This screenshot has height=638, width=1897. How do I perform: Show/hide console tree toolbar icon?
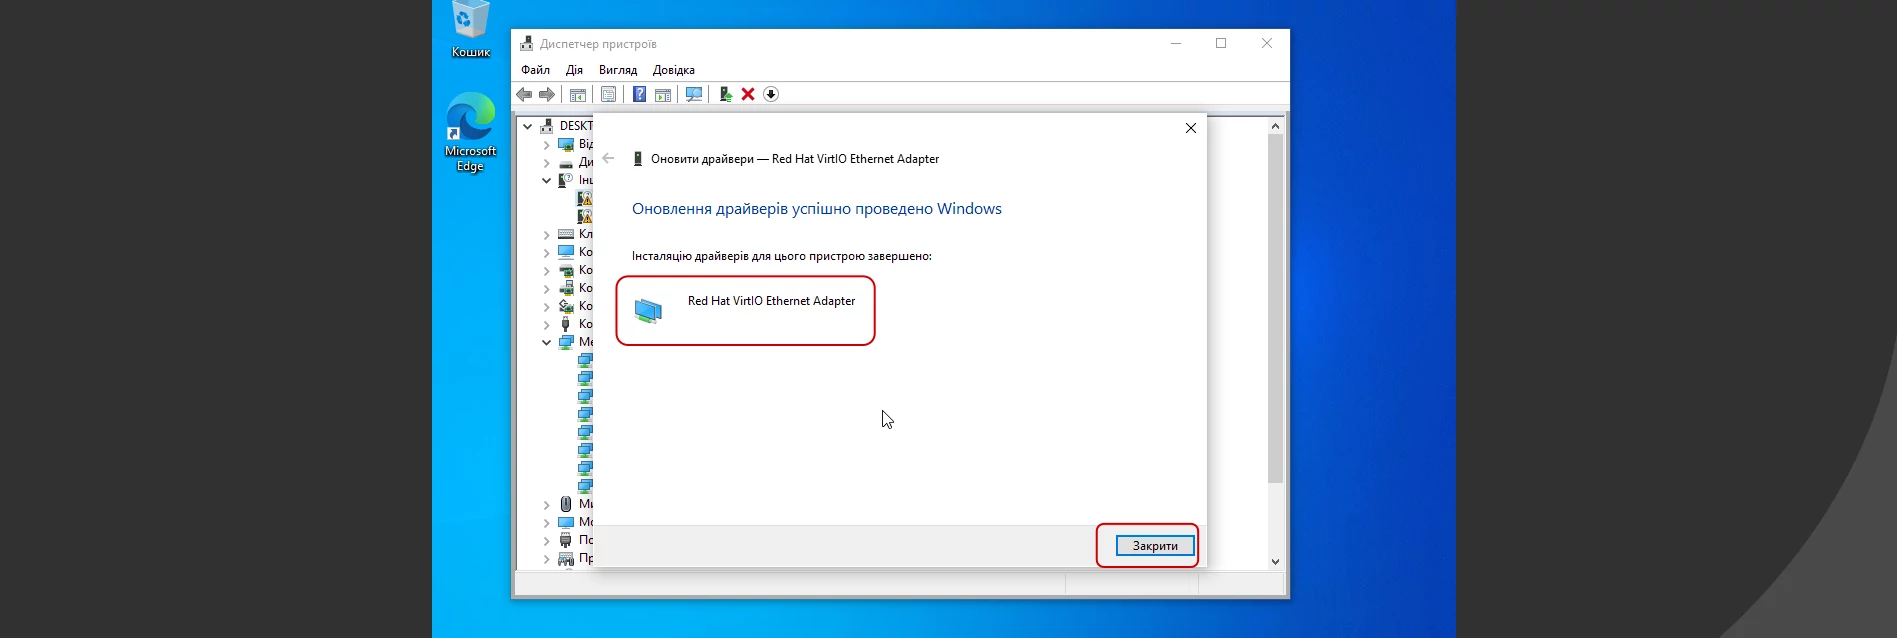[578, 94]
